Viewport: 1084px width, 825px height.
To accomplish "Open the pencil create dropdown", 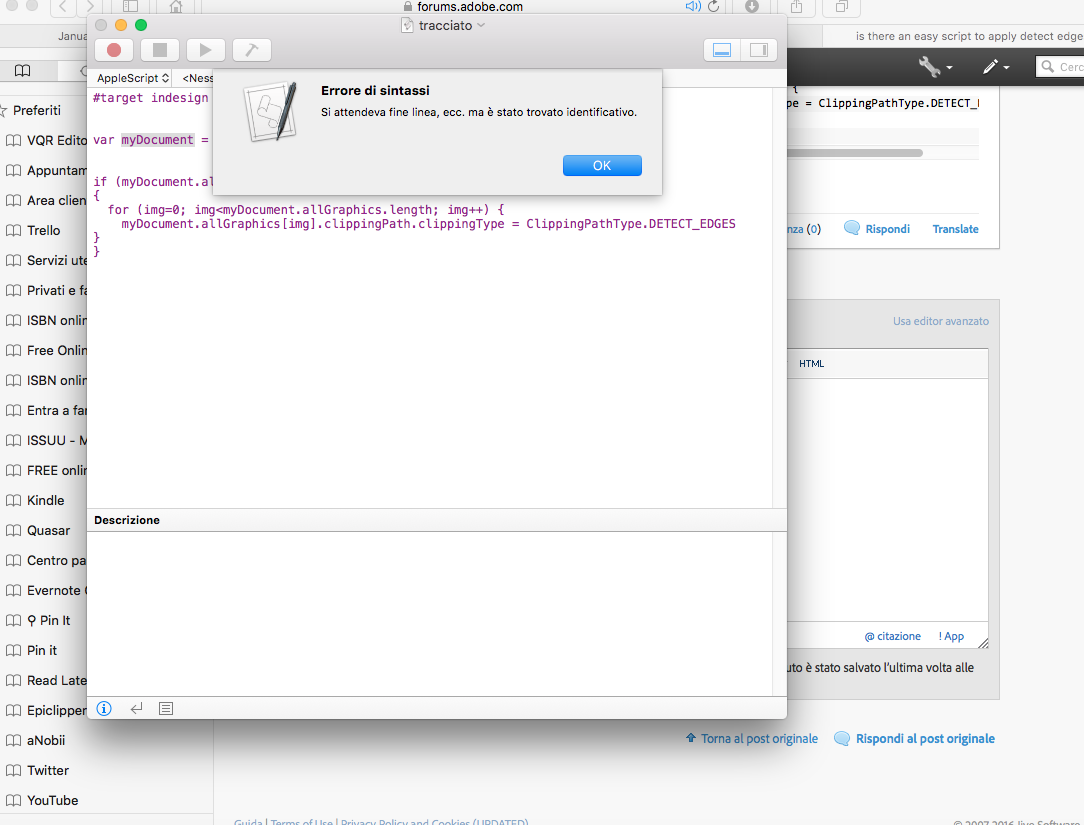I will (996, 66).
